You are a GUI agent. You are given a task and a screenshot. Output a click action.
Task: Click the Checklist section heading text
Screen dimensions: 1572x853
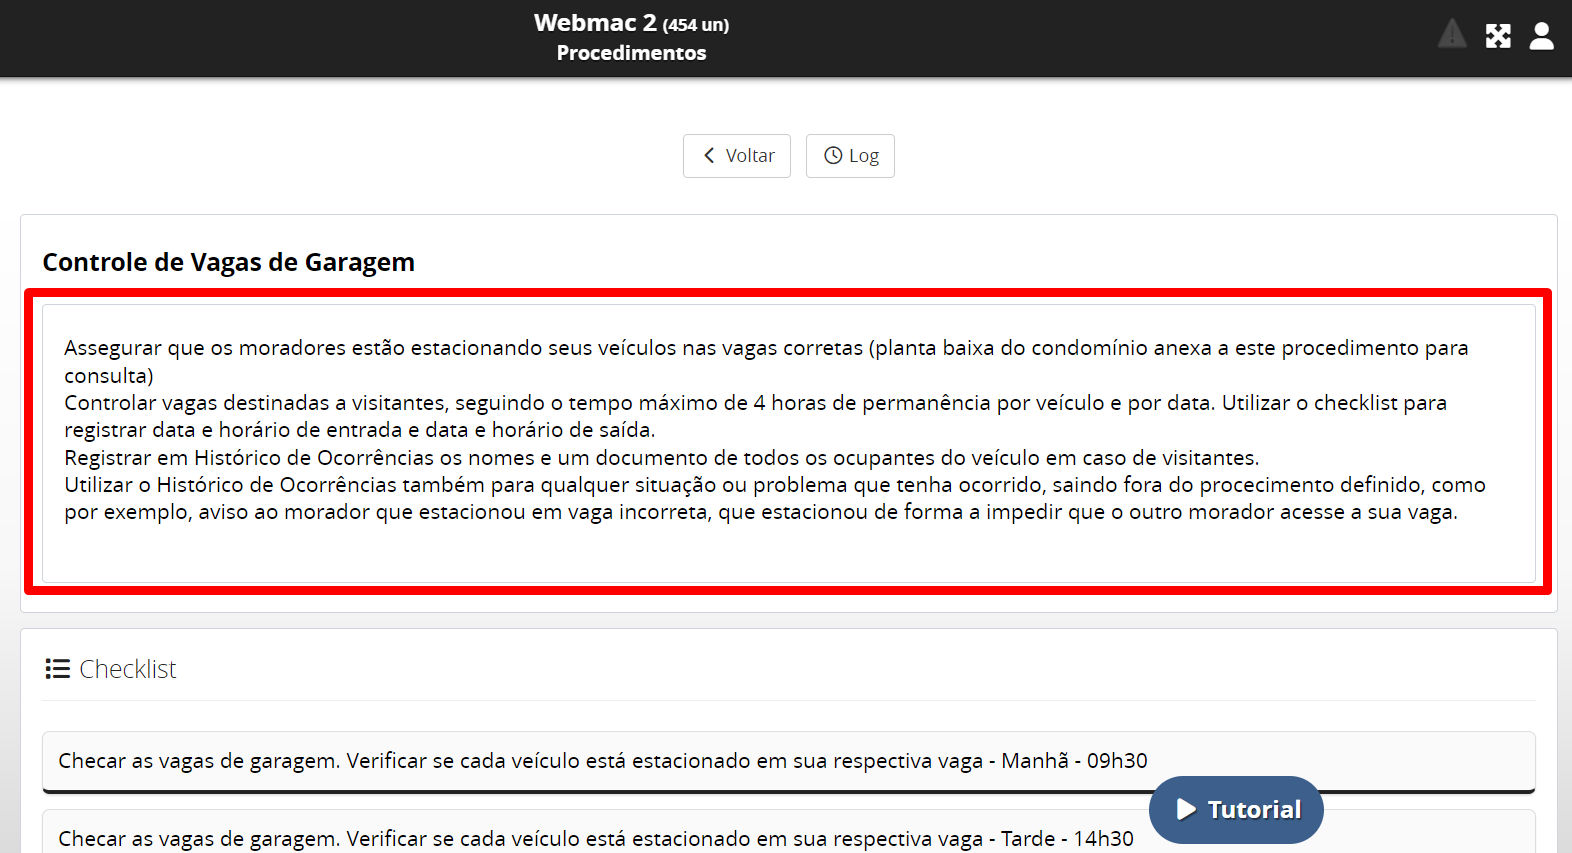pyautogui.click(x=128, y=669)
